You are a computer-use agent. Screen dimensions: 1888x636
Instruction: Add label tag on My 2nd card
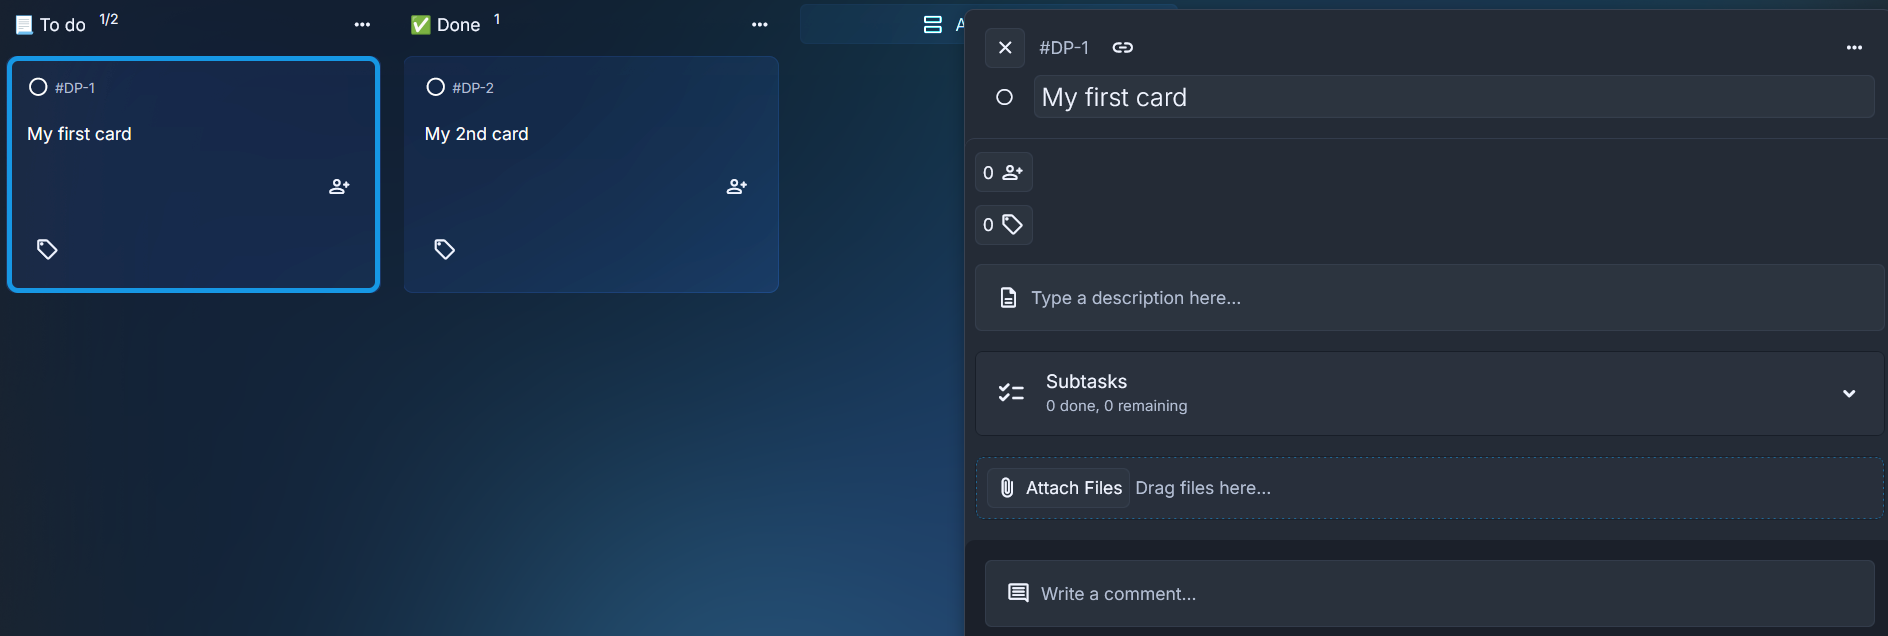tap(445, 249)
